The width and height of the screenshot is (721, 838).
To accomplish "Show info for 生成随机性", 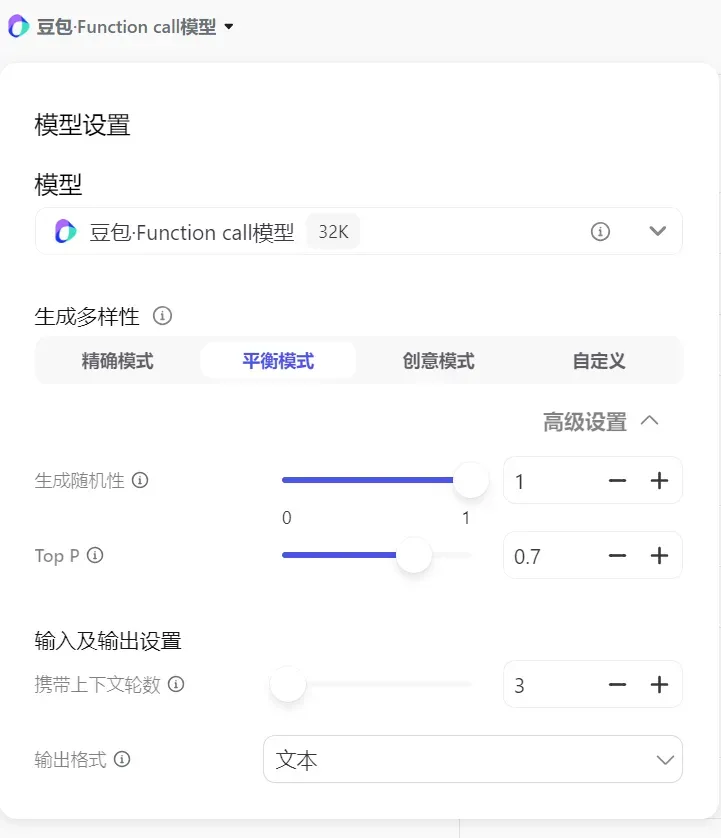I will pyautogui.click(x=140, y=480).
